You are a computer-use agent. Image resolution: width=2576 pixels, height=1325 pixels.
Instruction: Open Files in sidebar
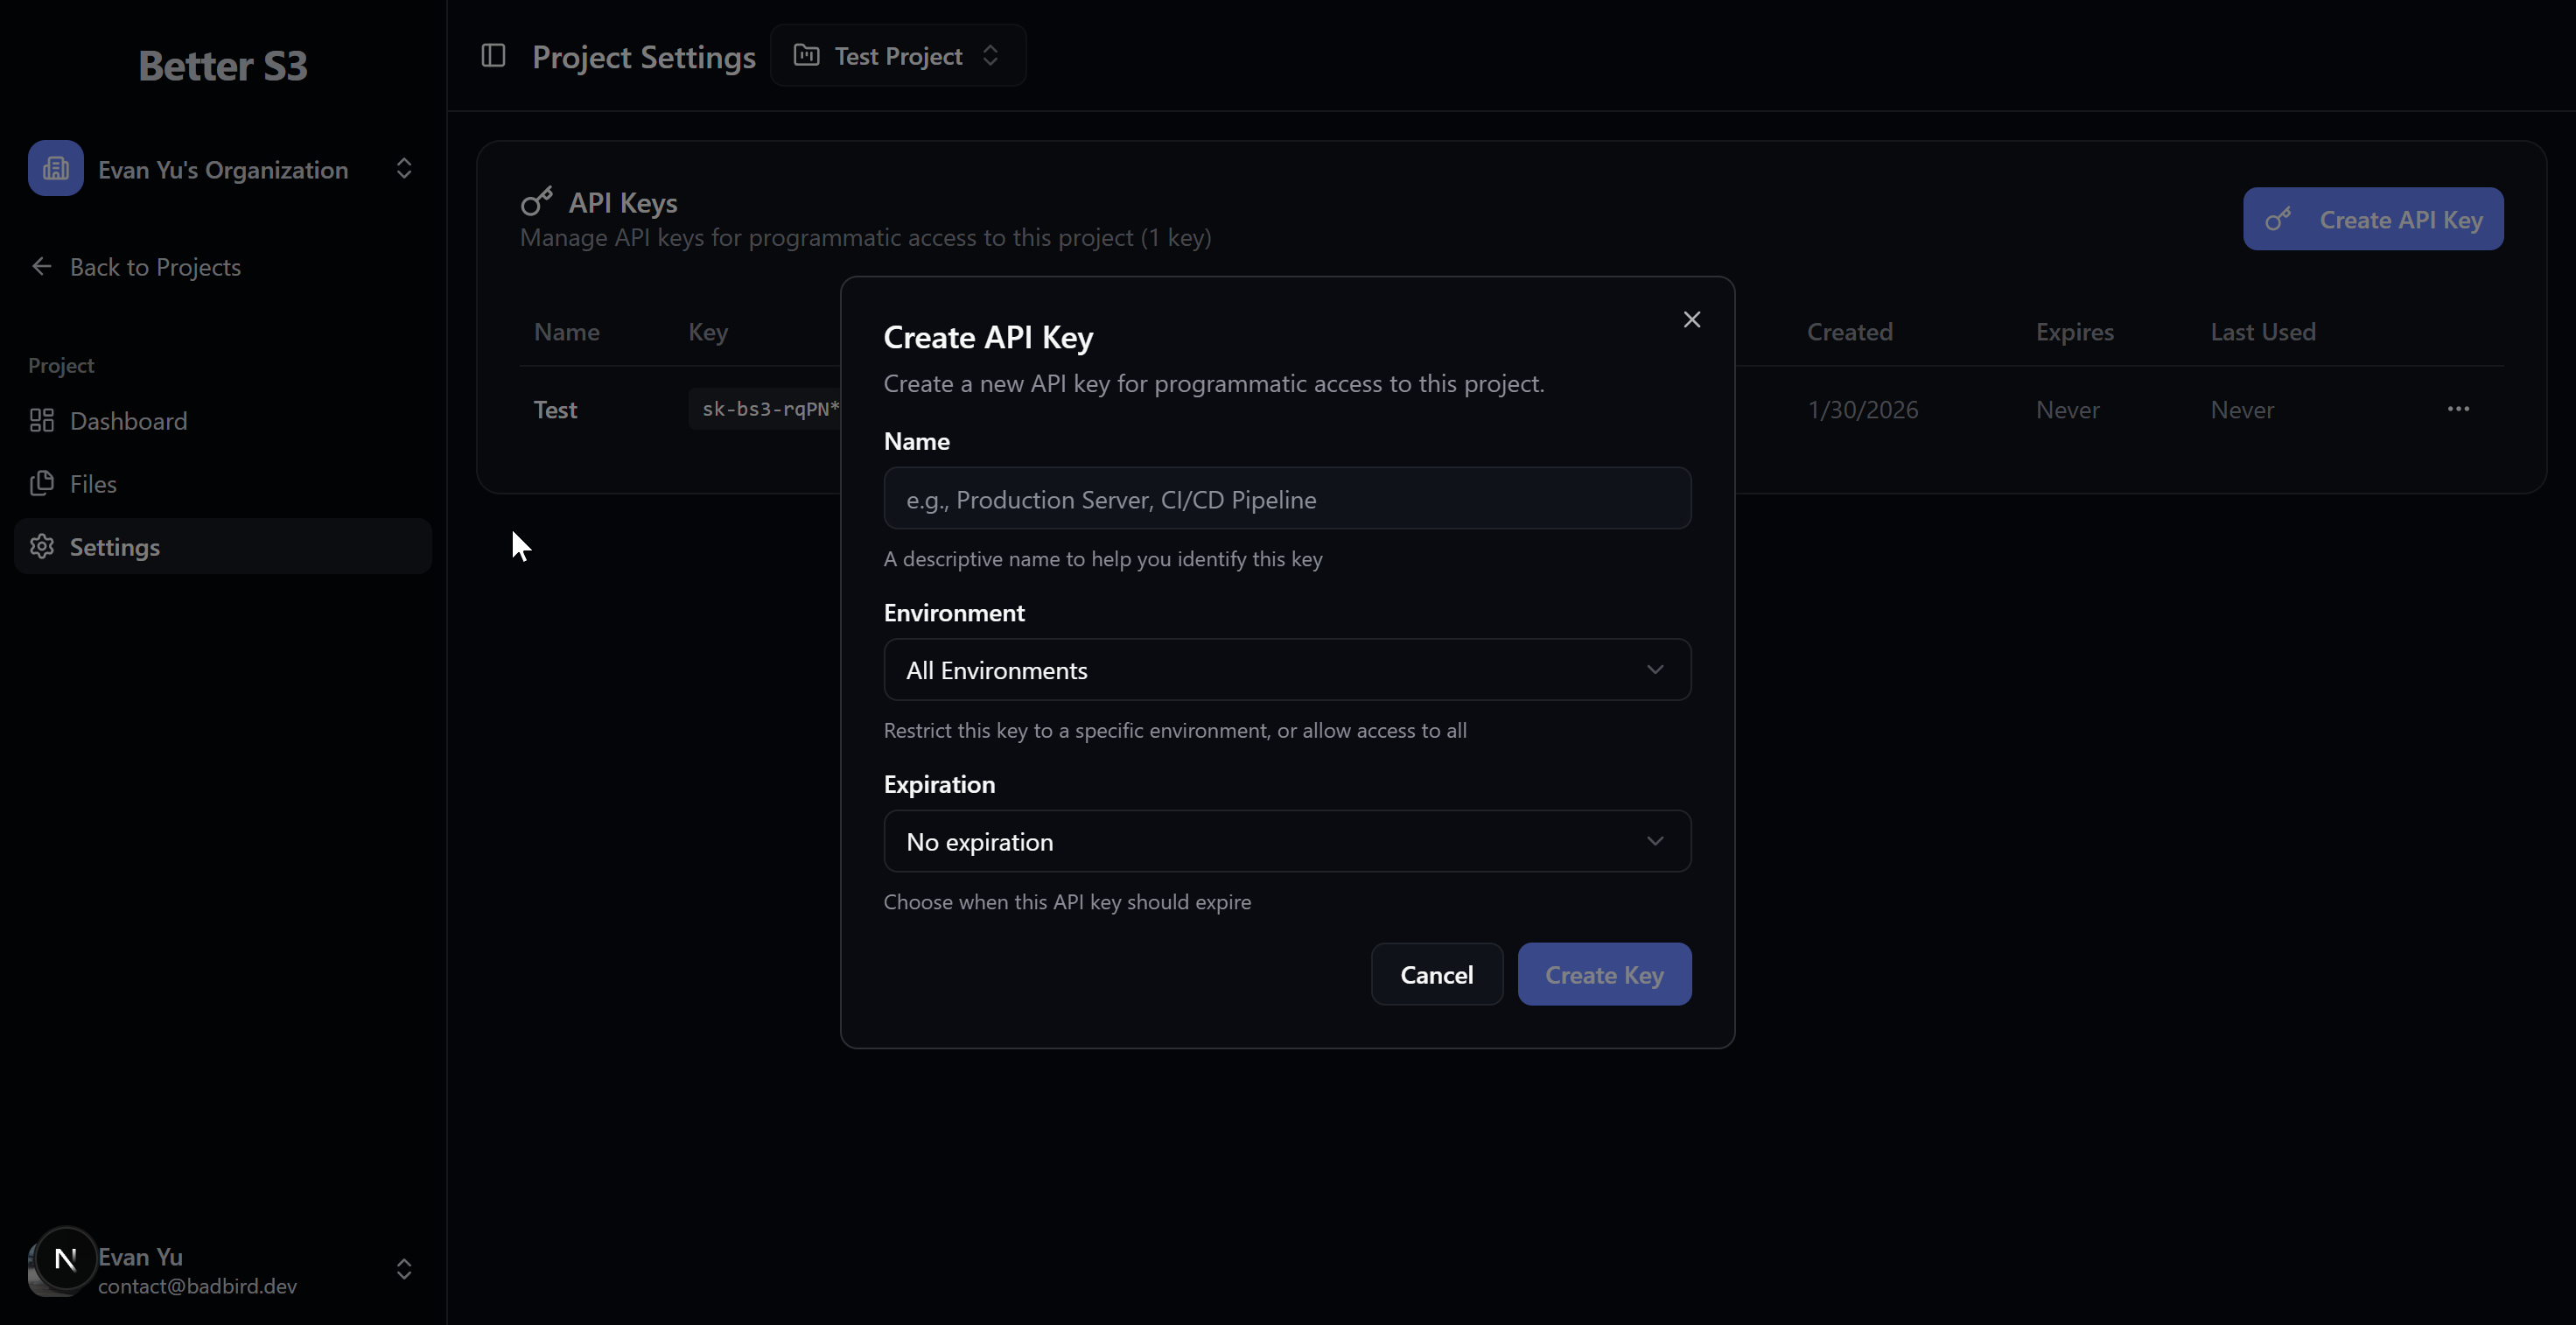(93, 484)
